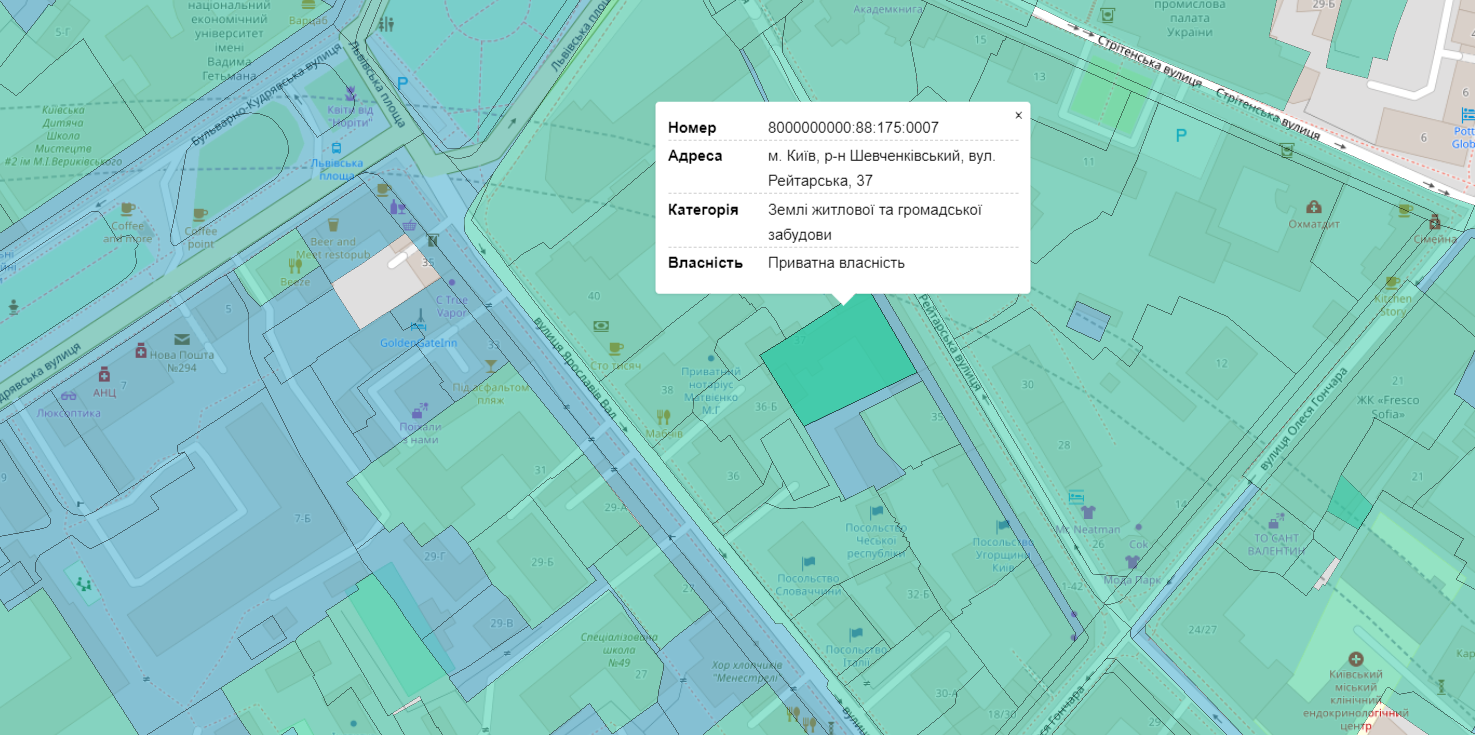The height and width of the screenshot is (735, 1475).
Task: Click the Охматдит icon
Action: 1314,207
